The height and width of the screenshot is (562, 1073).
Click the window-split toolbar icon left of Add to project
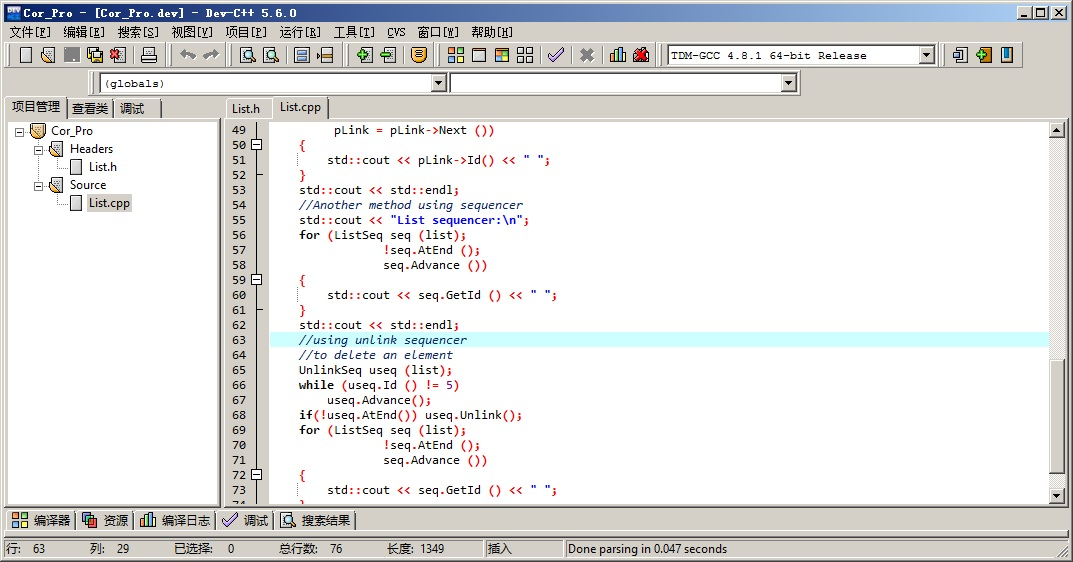pyautogui.click(x=325, y=55)
